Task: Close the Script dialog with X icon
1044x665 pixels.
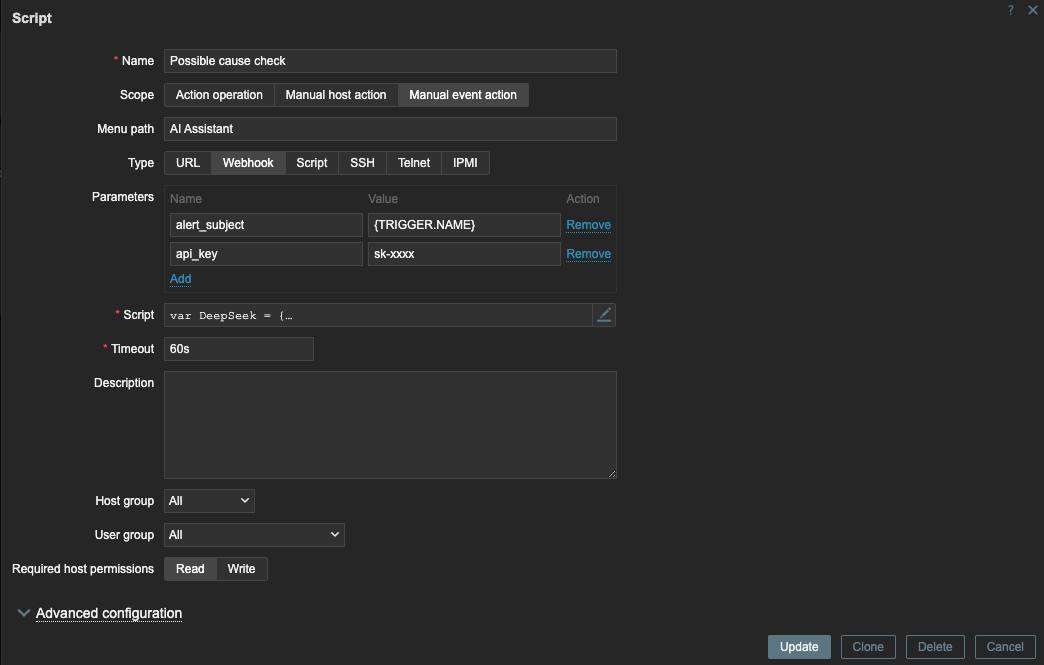Action: [1033, 10]
